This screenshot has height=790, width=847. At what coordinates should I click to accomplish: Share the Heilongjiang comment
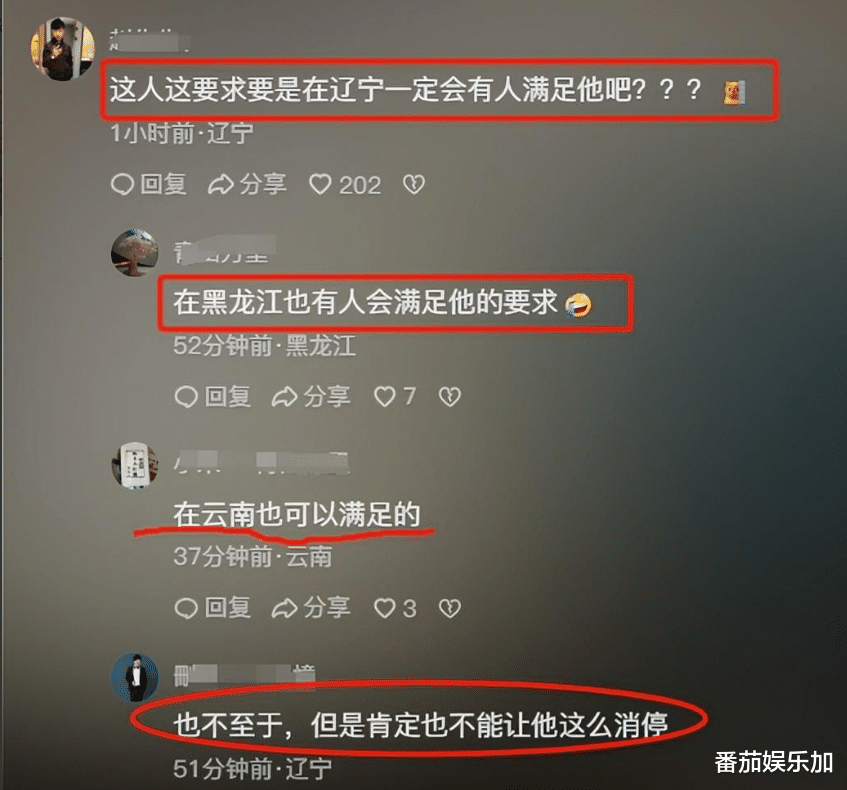(311, 397)
